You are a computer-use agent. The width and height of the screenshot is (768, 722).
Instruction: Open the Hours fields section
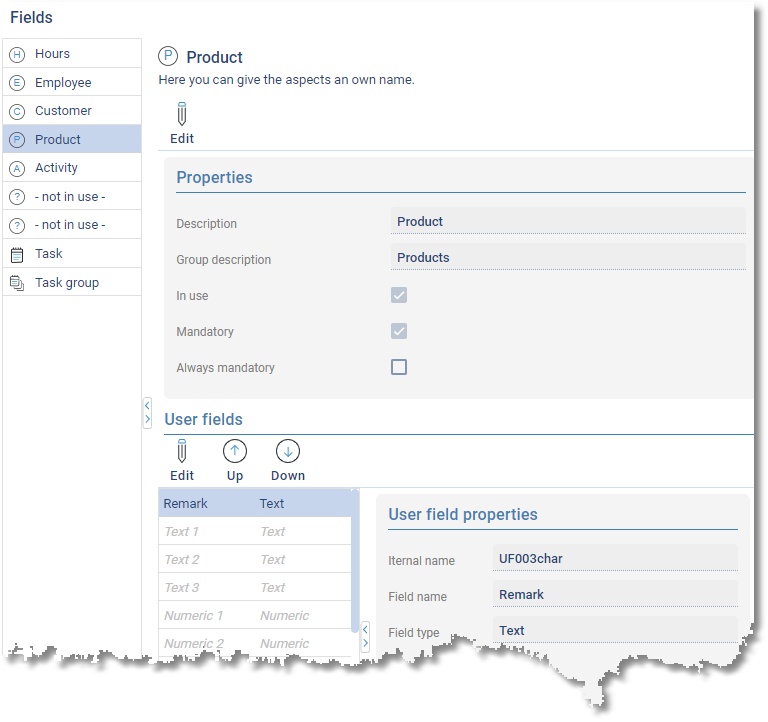72,54
